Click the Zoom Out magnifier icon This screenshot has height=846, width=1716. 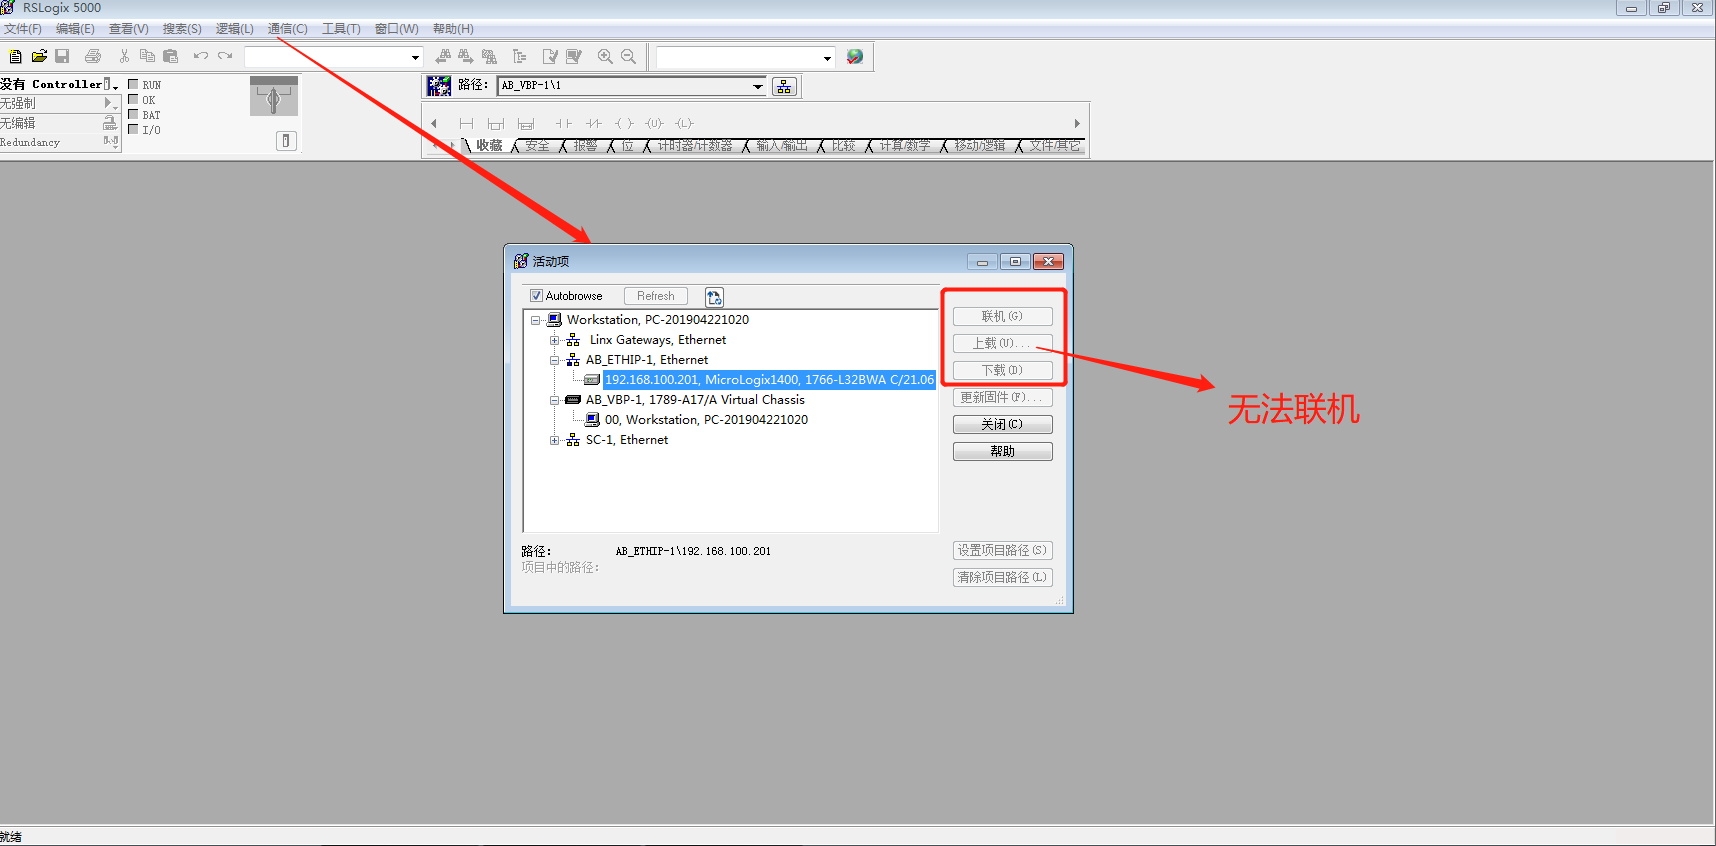[x=628, y=57]
